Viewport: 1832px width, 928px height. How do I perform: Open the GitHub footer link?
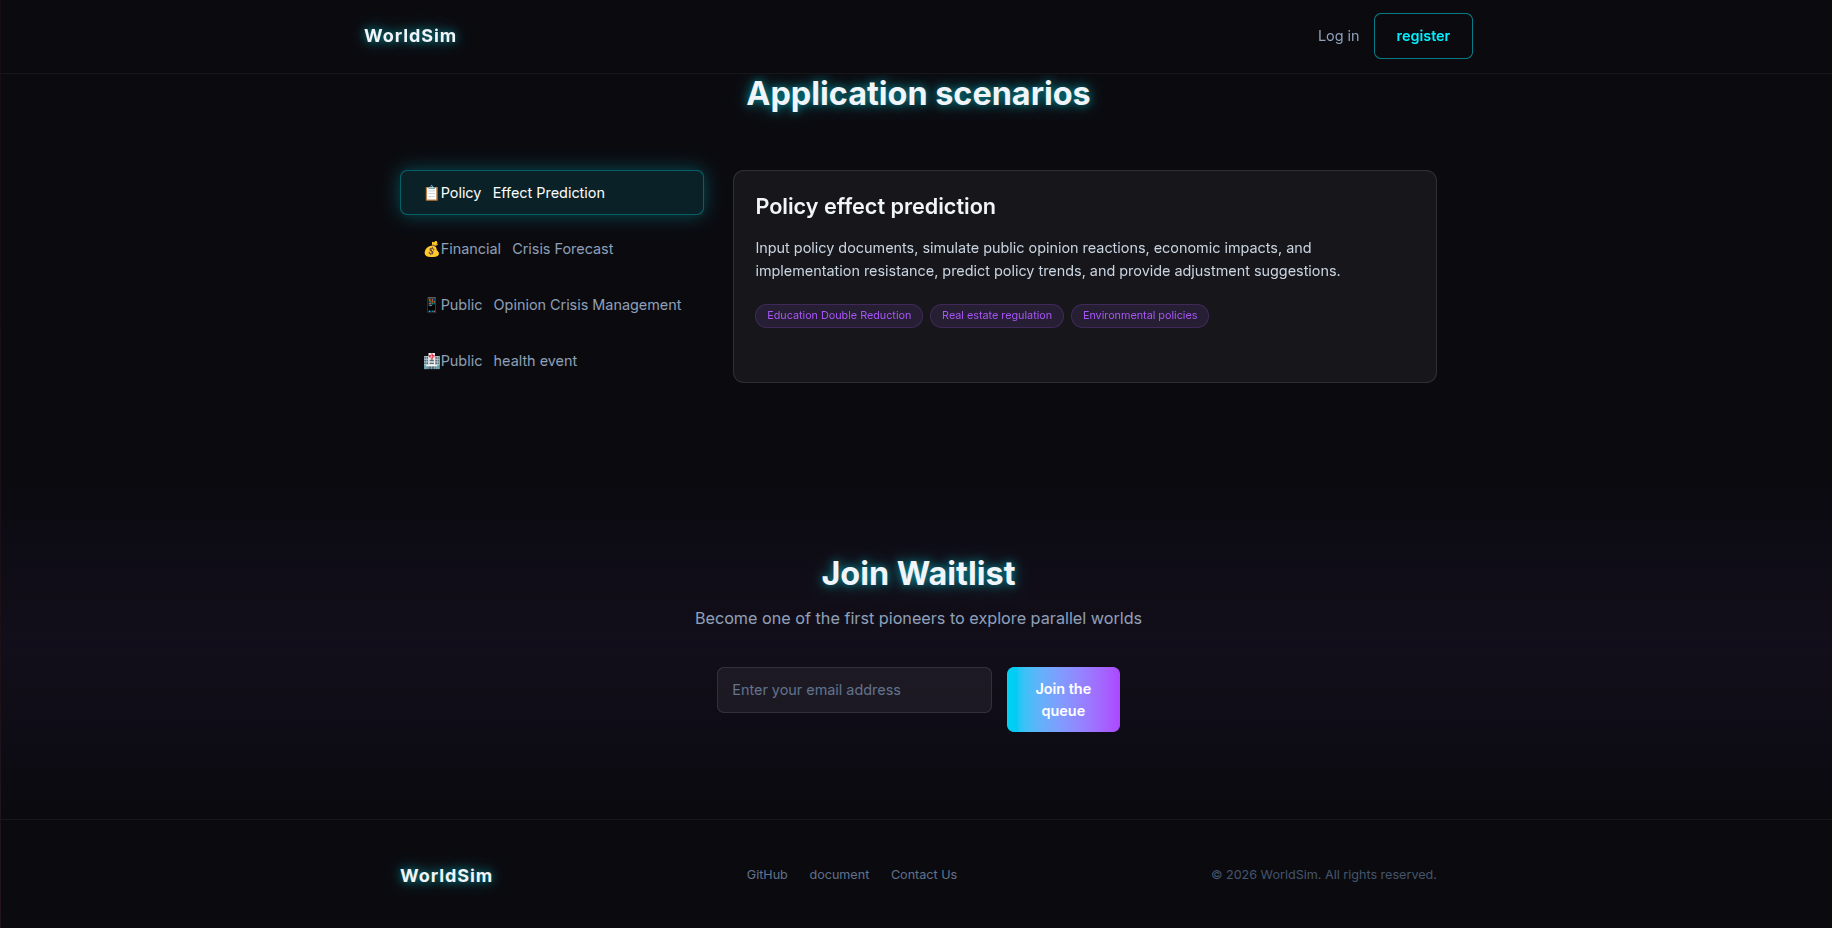[767, 875]
